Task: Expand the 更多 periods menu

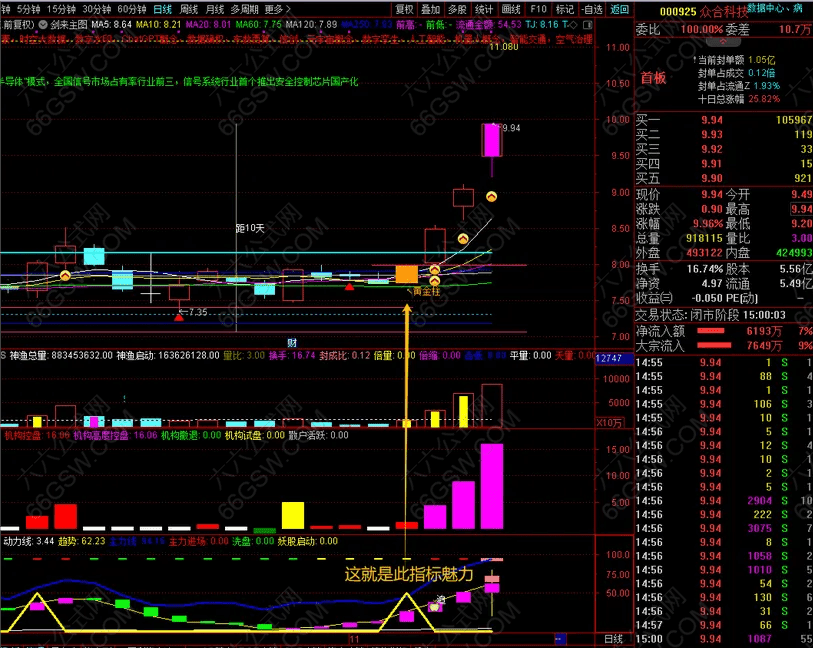Action: coord(277,9)
